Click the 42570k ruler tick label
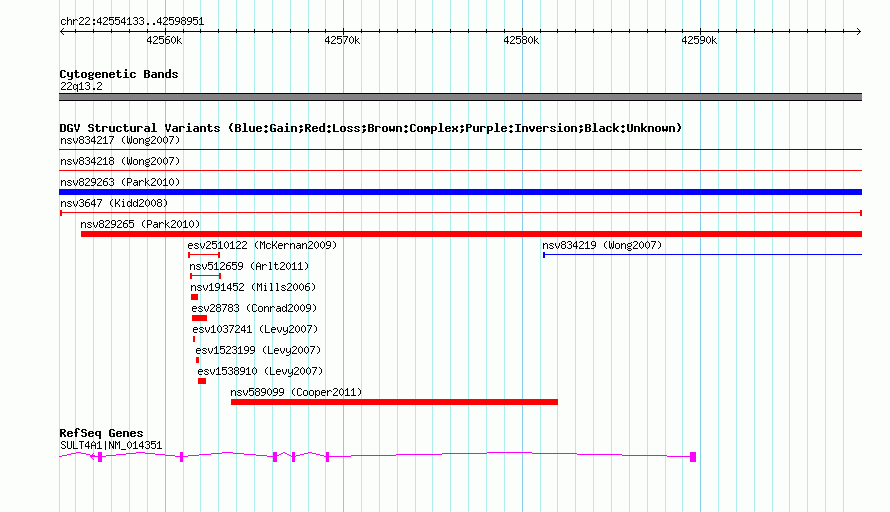 [x=342, y=40]
